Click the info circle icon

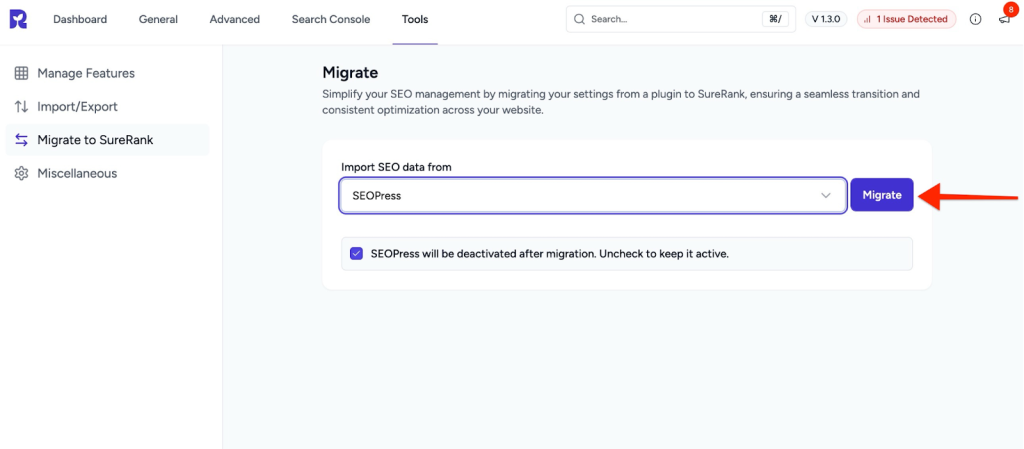tap(976, 19)
